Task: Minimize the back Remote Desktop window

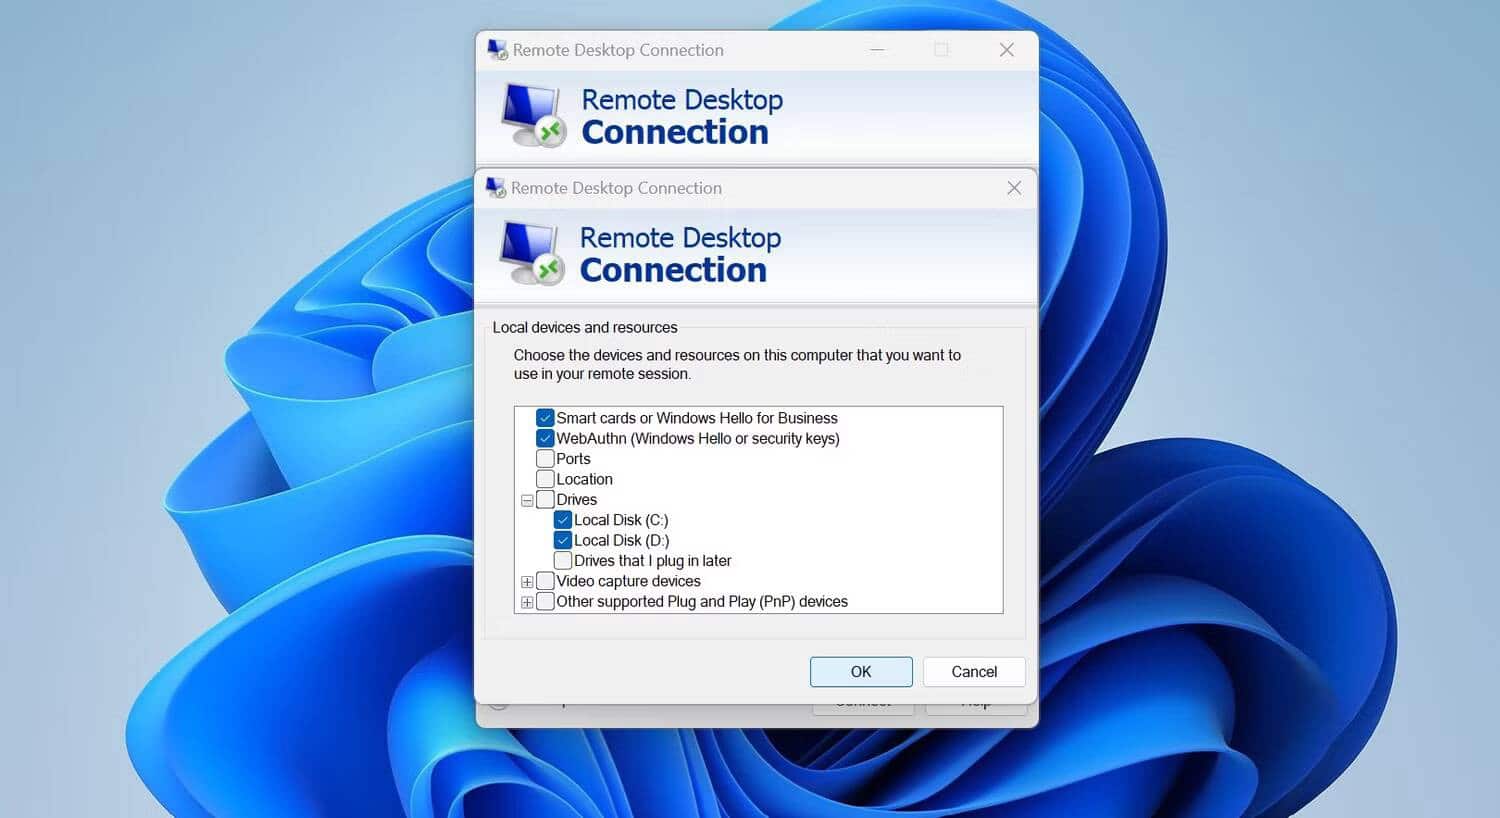Action: [876, 49]
